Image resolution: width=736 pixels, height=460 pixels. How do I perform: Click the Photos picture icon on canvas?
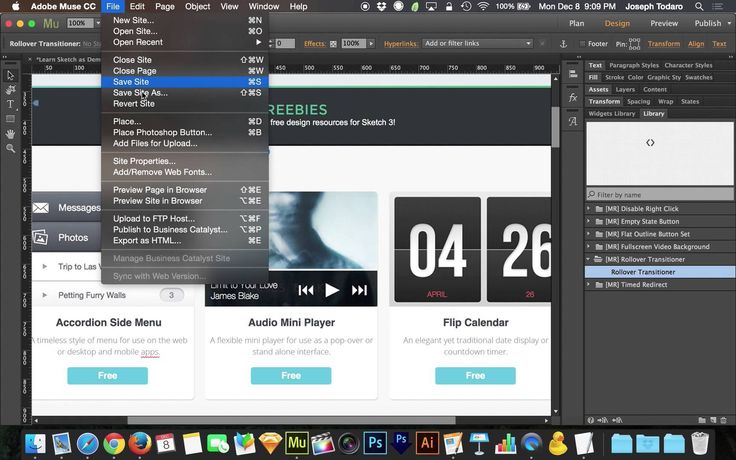click(x=41, y=237)
